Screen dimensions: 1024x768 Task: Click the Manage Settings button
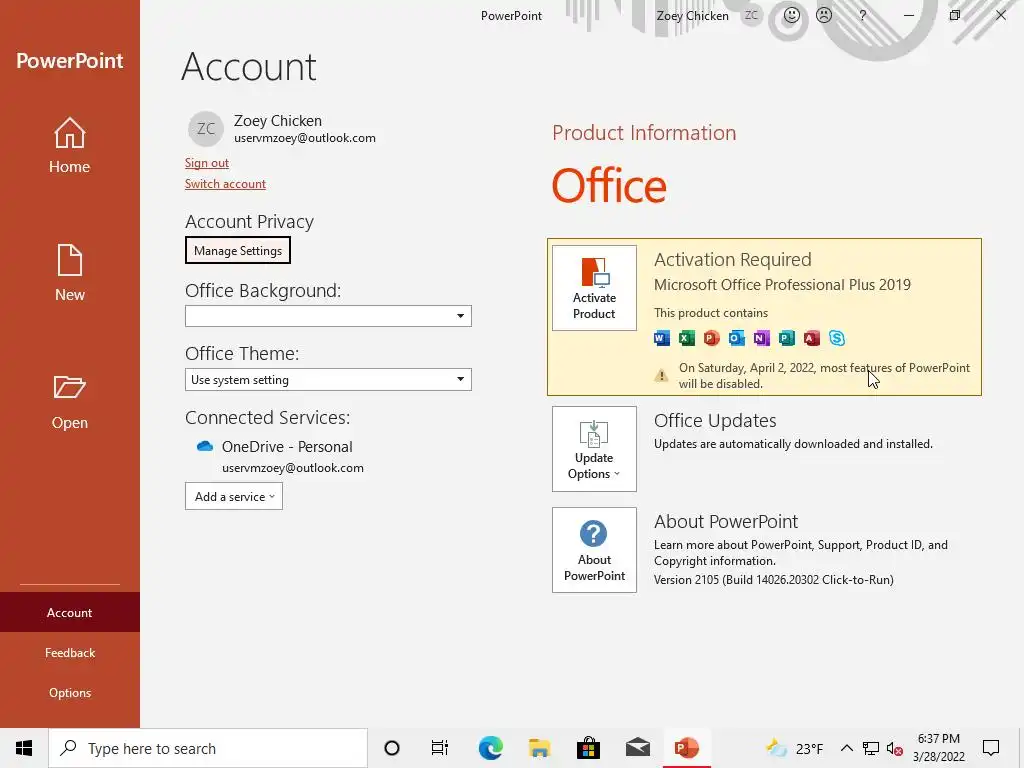(238, 250)
